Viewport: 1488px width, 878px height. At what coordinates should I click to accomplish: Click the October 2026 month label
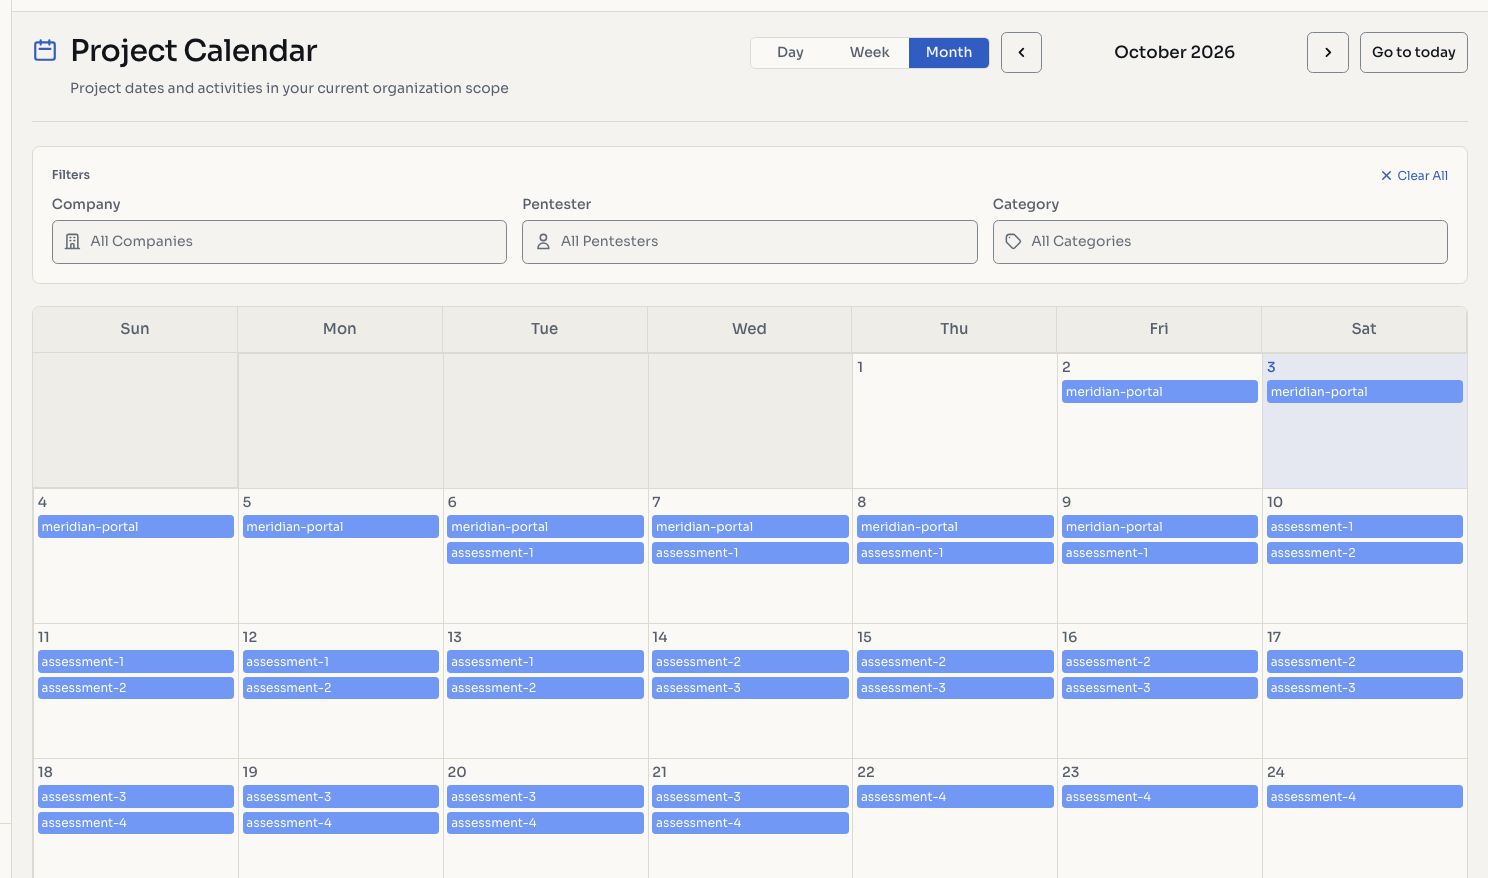coord(1174,52)
